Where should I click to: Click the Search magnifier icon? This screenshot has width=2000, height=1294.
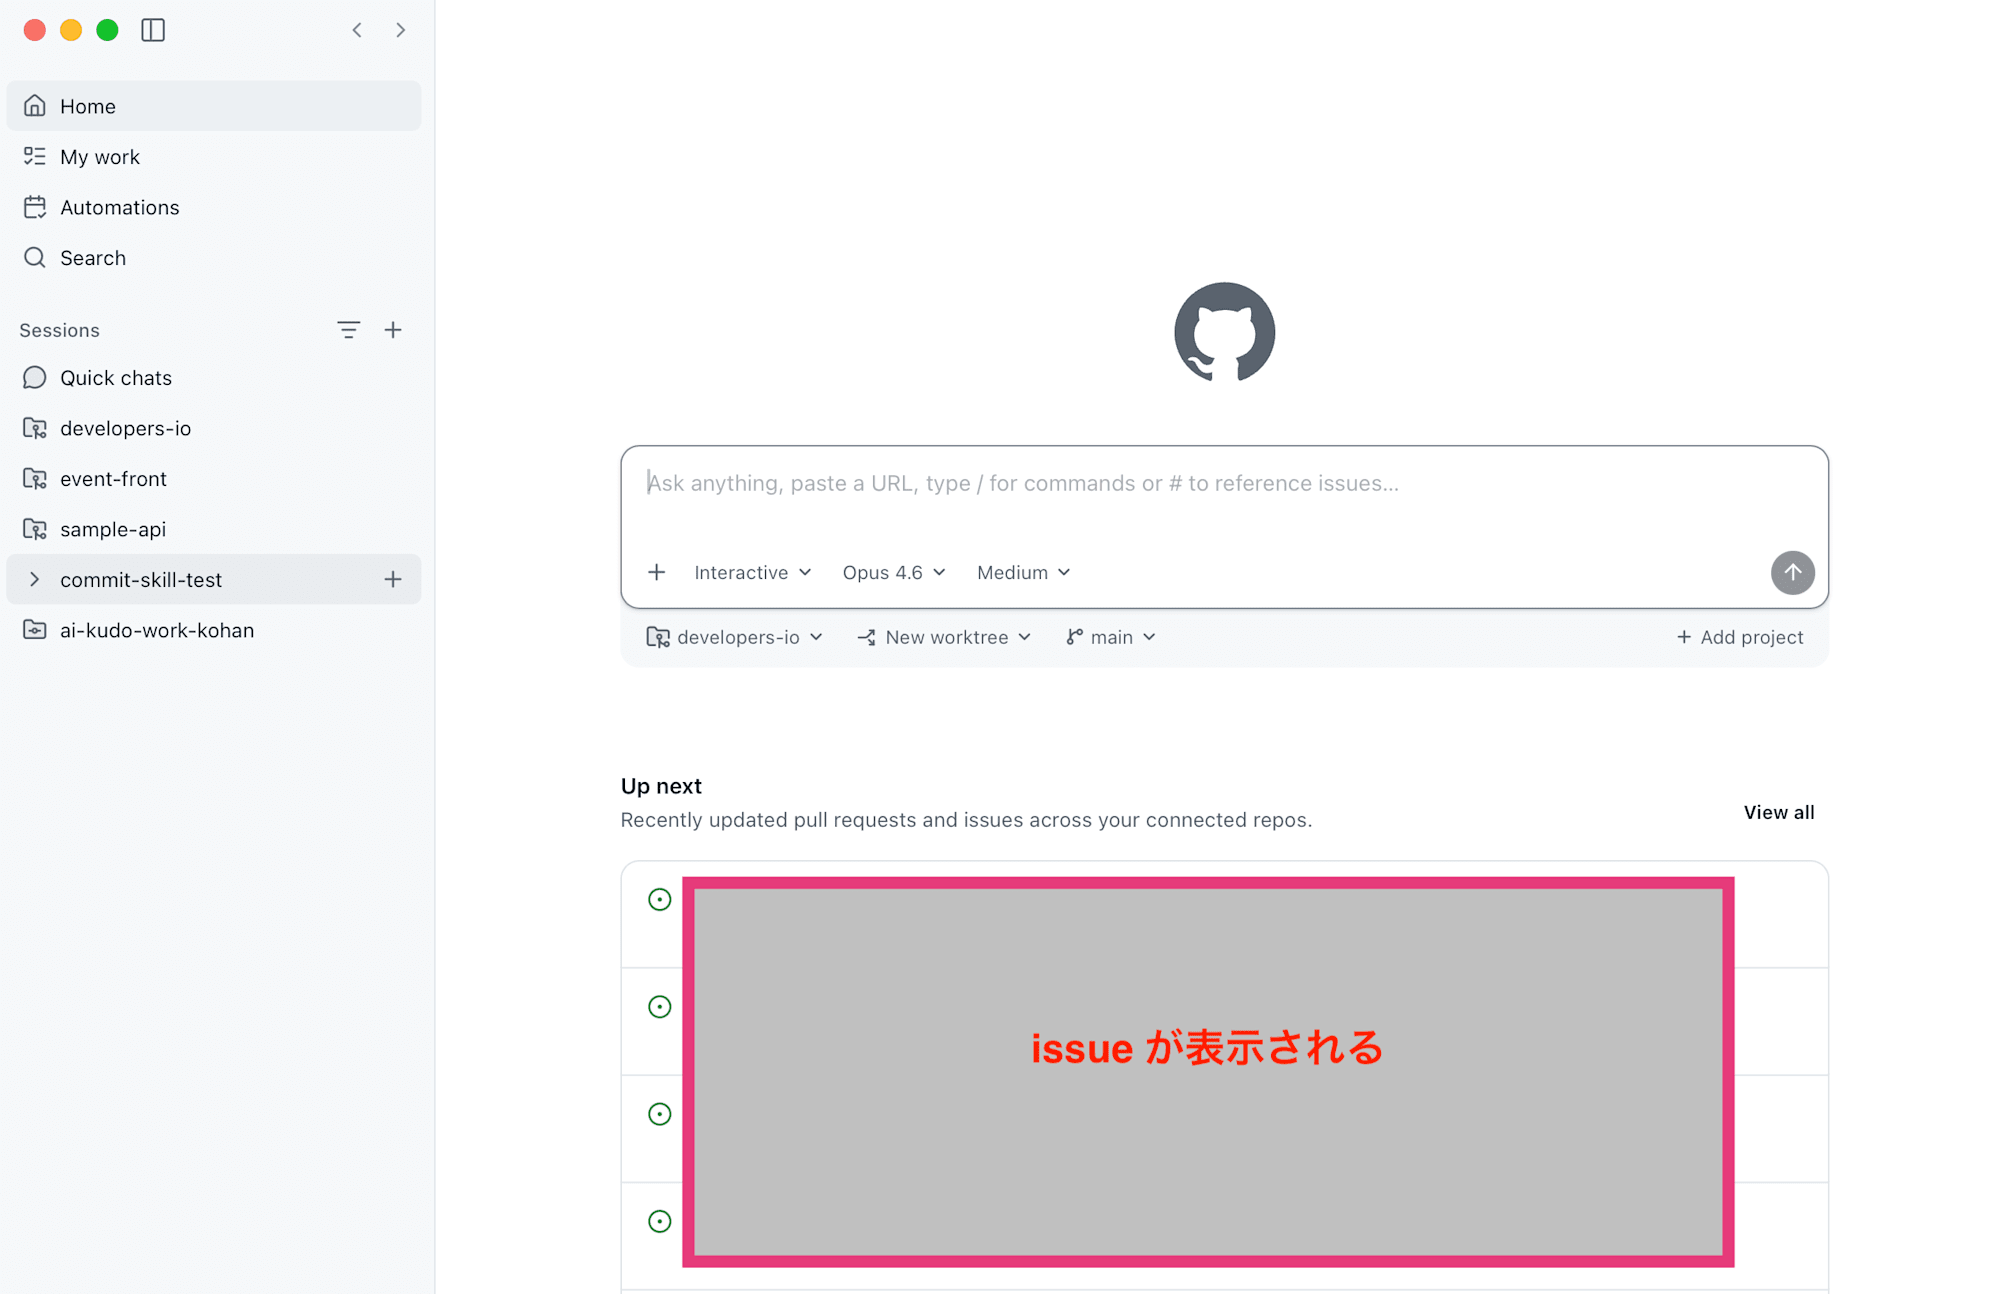pos(35,257)
